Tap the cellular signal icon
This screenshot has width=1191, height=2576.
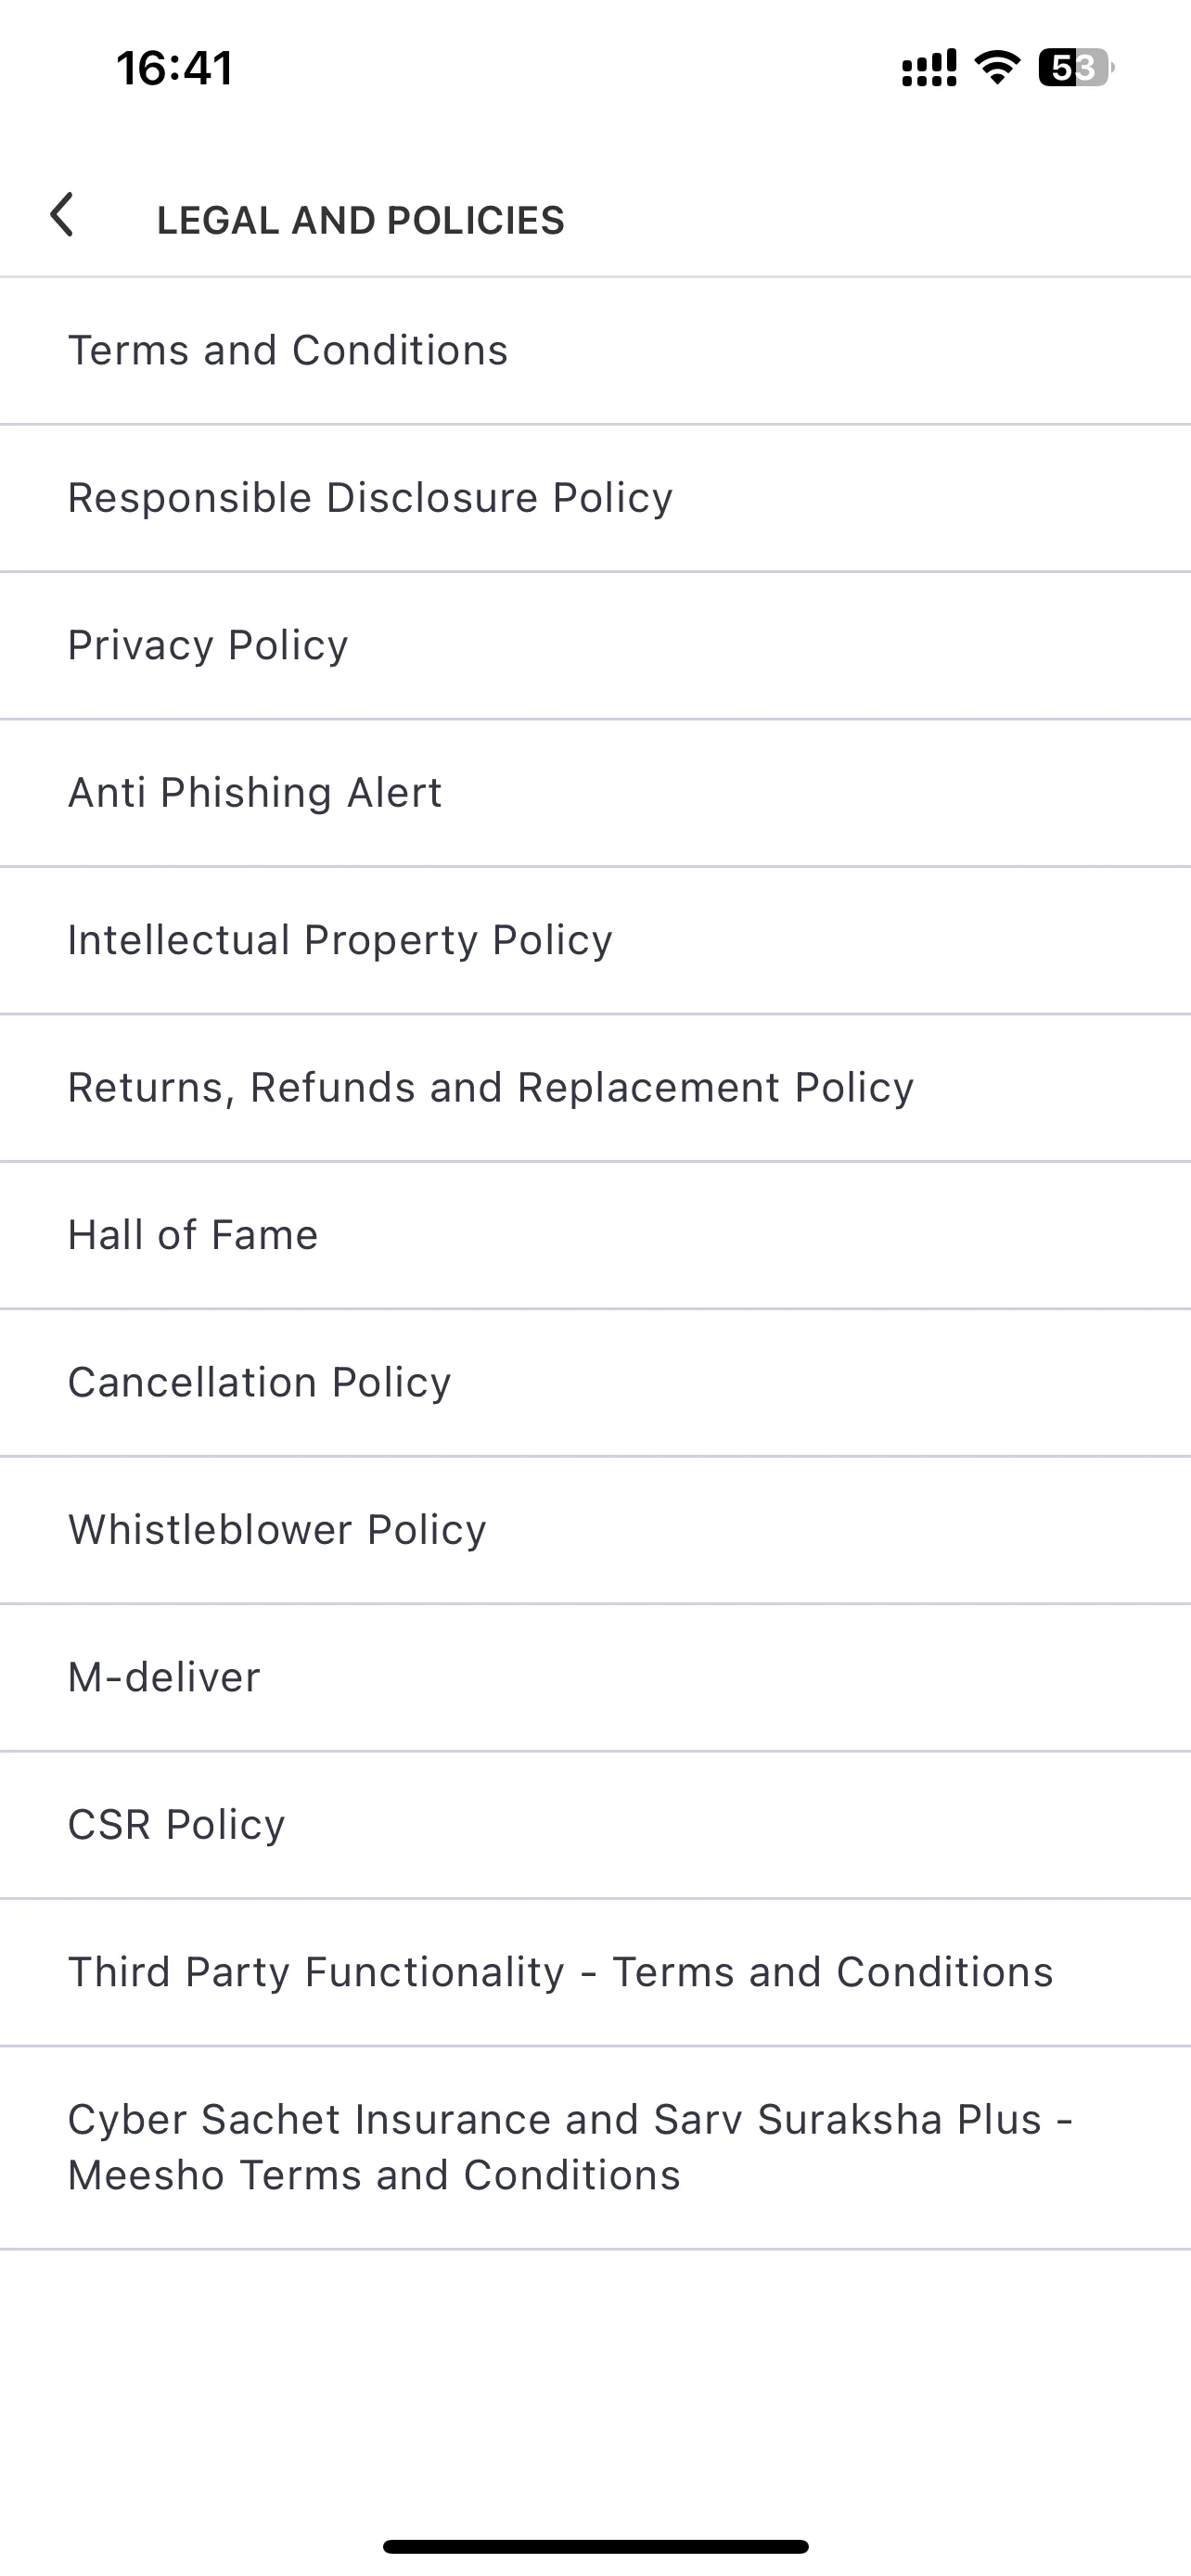pos(929,68)
